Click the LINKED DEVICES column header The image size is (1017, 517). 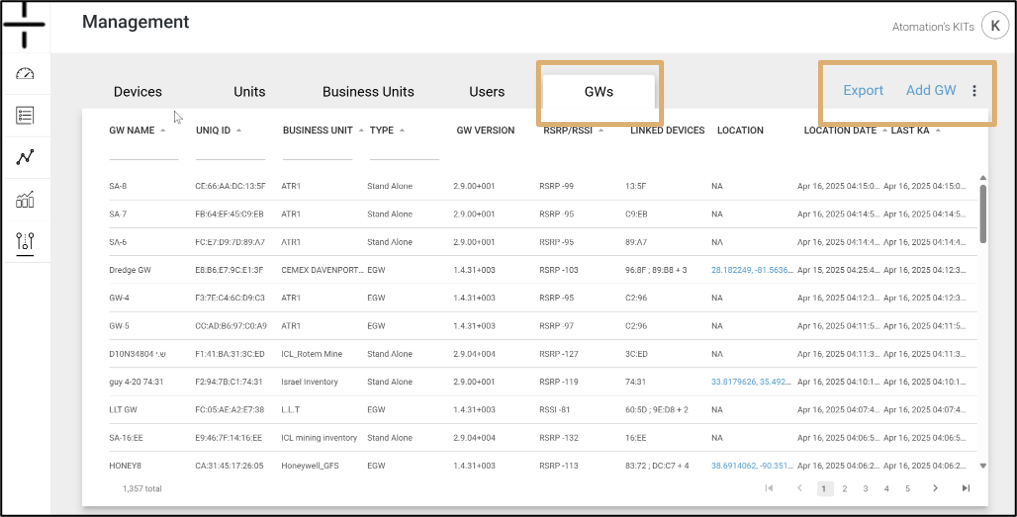tap(667, 130)
